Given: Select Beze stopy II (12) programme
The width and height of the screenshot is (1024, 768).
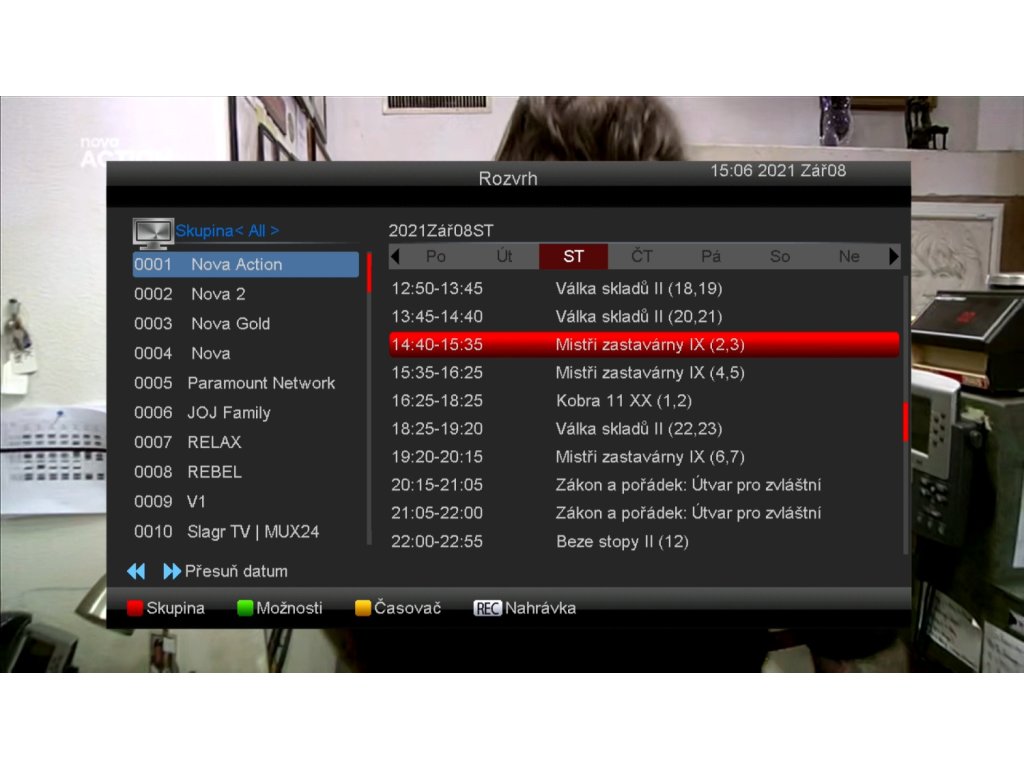Looking at the screenshot, I should click(644, 541).
